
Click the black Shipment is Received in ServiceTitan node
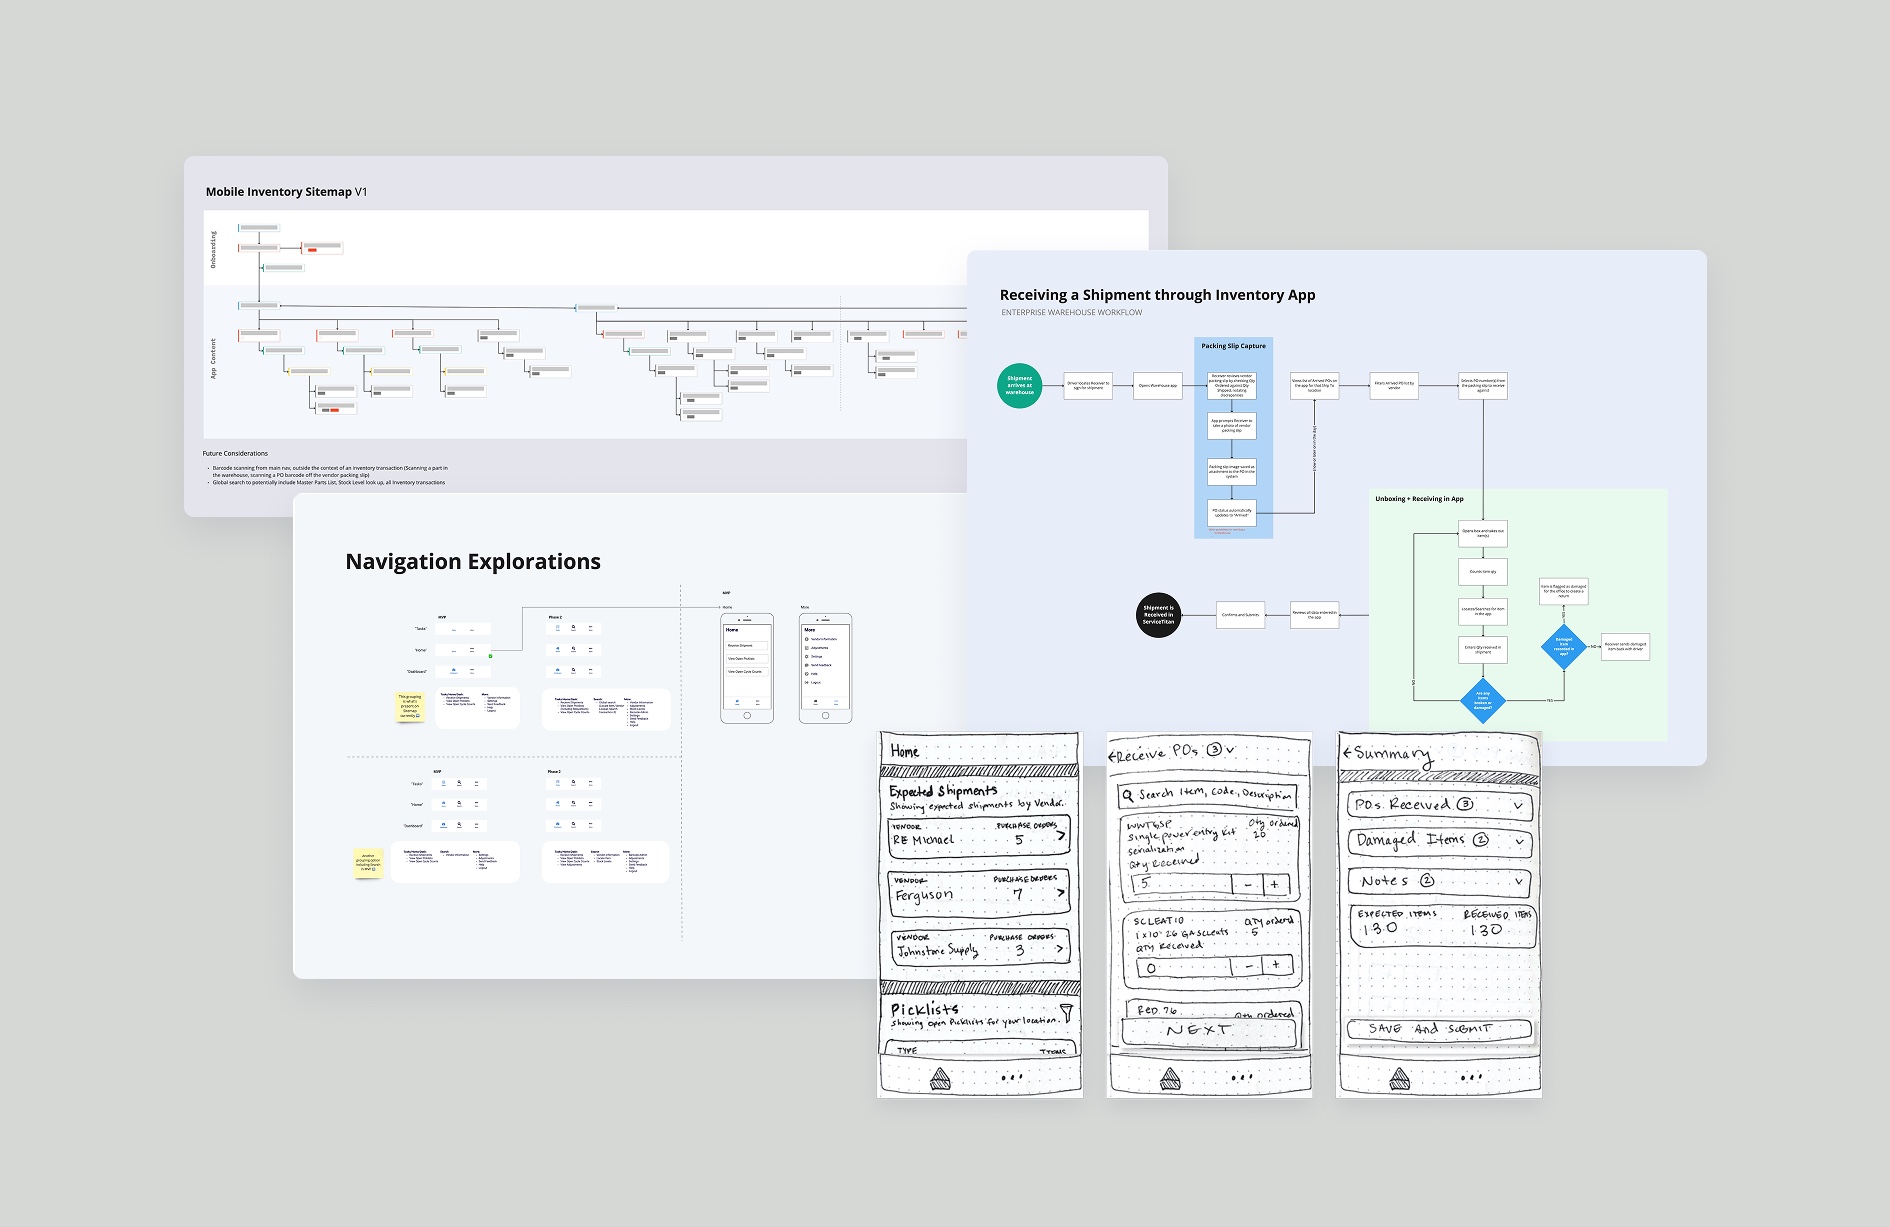(1158, 615)
